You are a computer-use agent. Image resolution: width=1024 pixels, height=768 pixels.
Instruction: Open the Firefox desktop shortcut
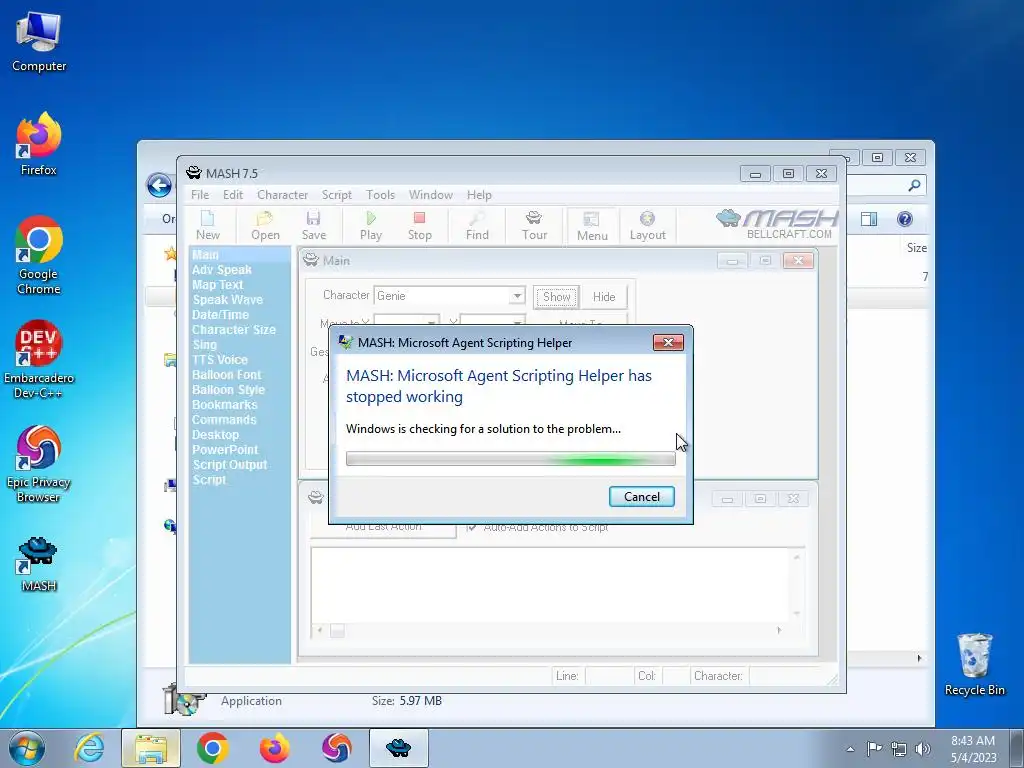pos(39,144)
